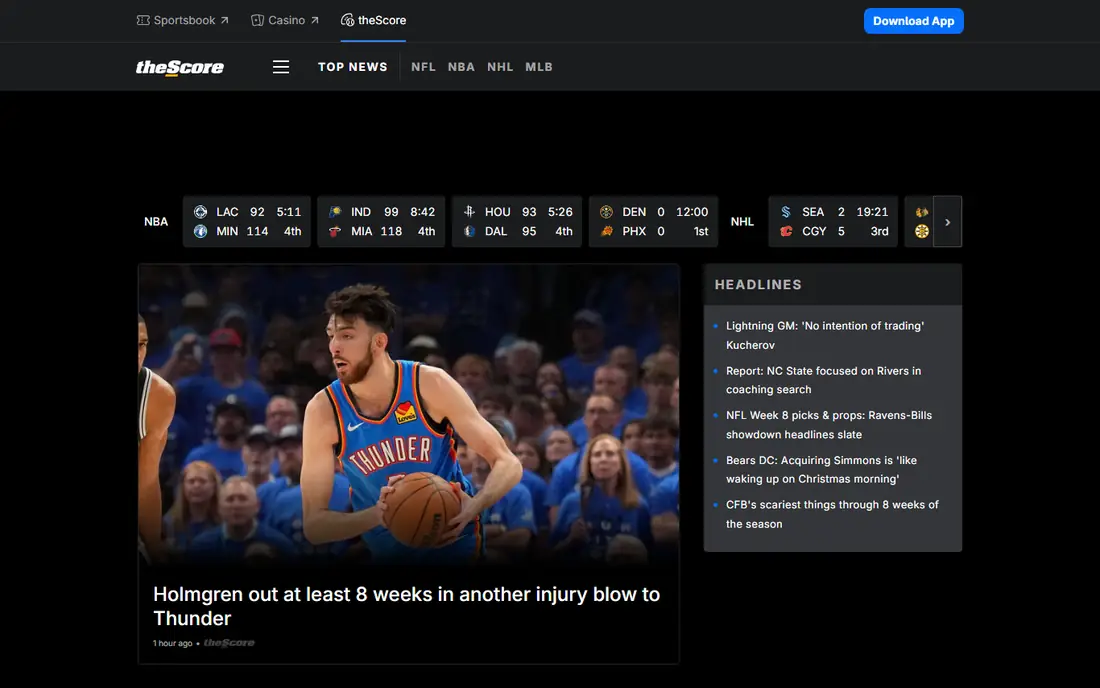This screenshot has height=688, width=1100.
Task: Click the Nuggets team logo
Action: (607, 212)
